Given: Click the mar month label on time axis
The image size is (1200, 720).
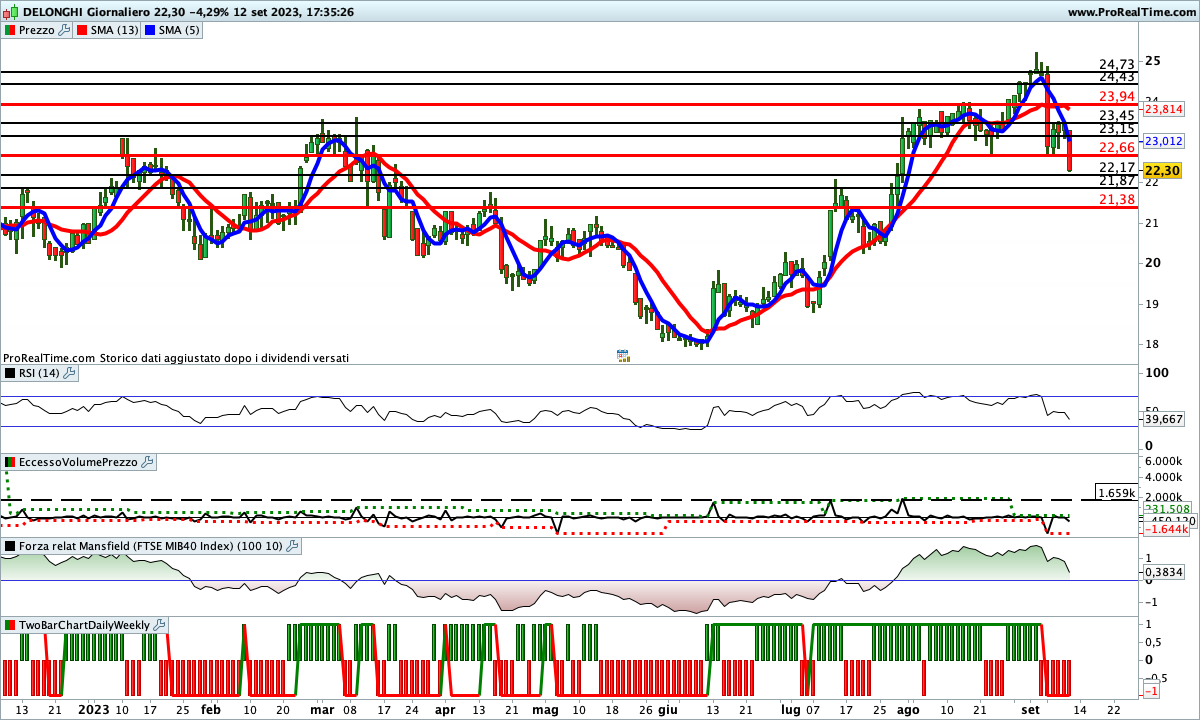Looking at the screenshot, I should (322, 708).
